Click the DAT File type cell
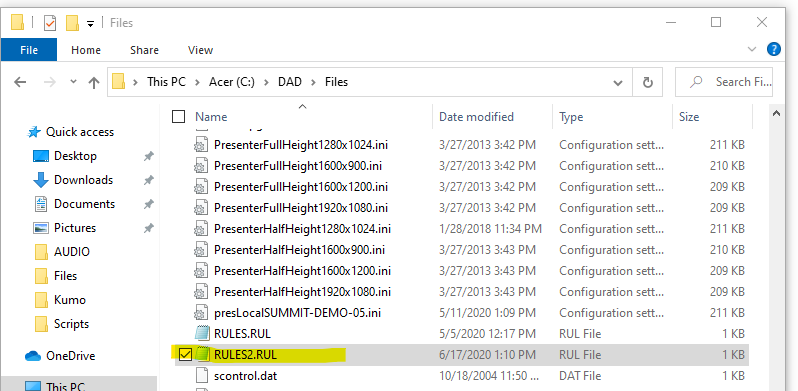The width and height of the screenshot is (798, 391). tap(580, 376)
